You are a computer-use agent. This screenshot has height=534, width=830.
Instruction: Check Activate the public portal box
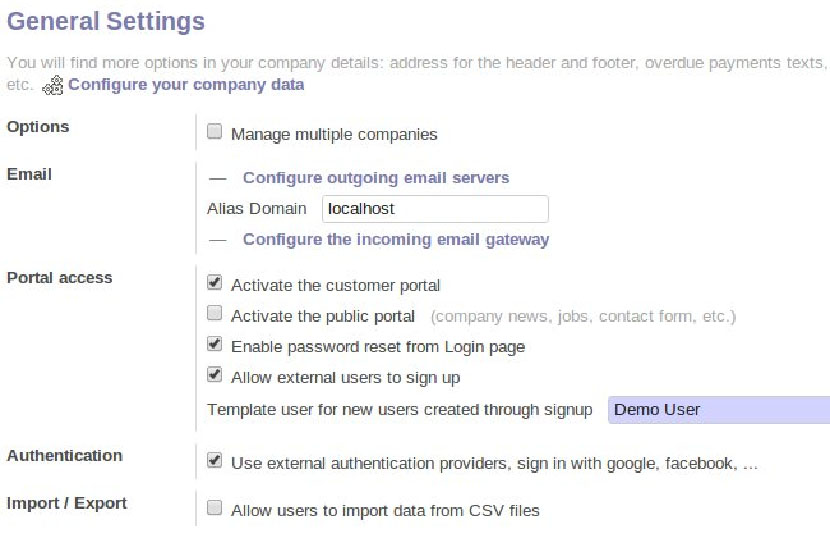coord(214,314)
